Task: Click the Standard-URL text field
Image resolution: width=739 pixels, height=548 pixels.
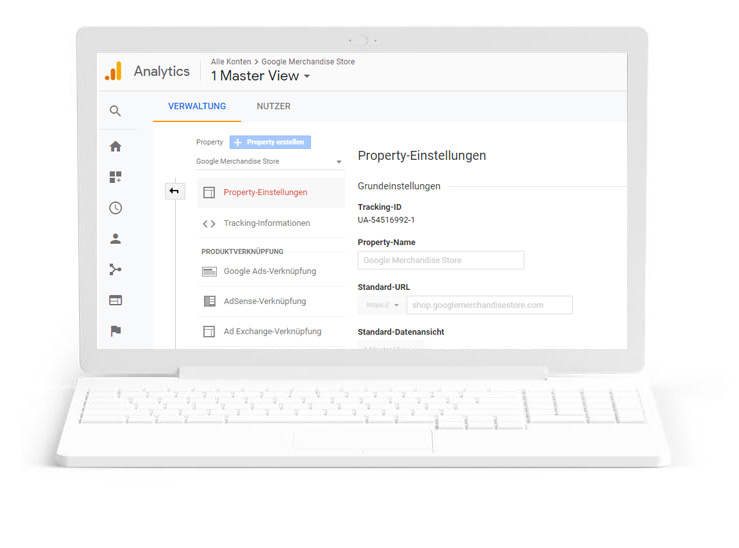Action: (x=490, y=305)
